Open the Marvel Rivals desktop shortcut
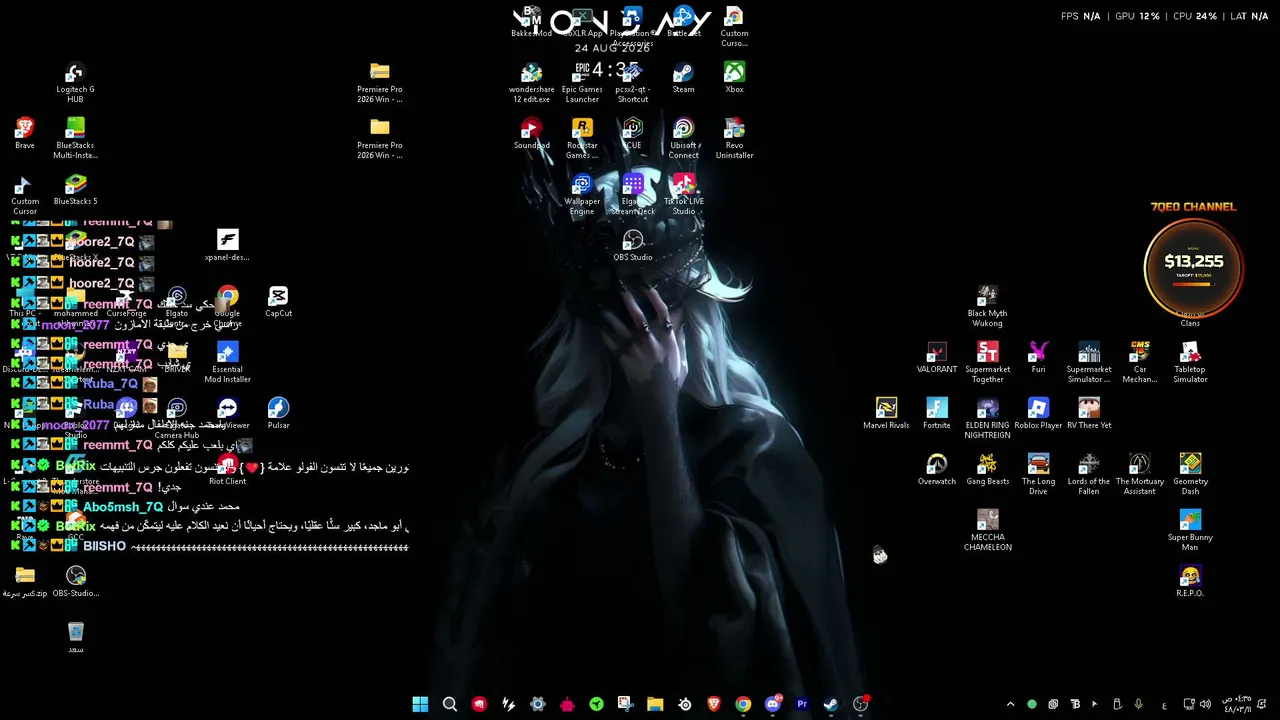 tap(886, 414)
